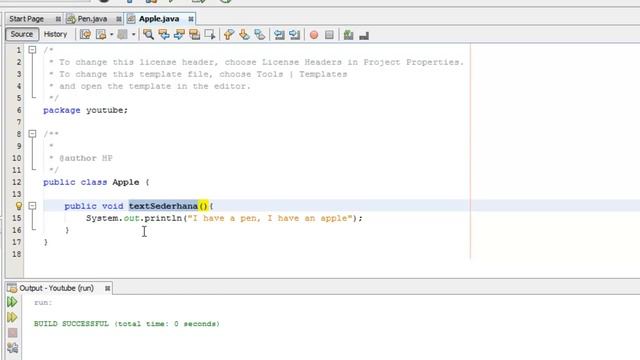Collapse the license comment fold at line 1

[32, 50]
